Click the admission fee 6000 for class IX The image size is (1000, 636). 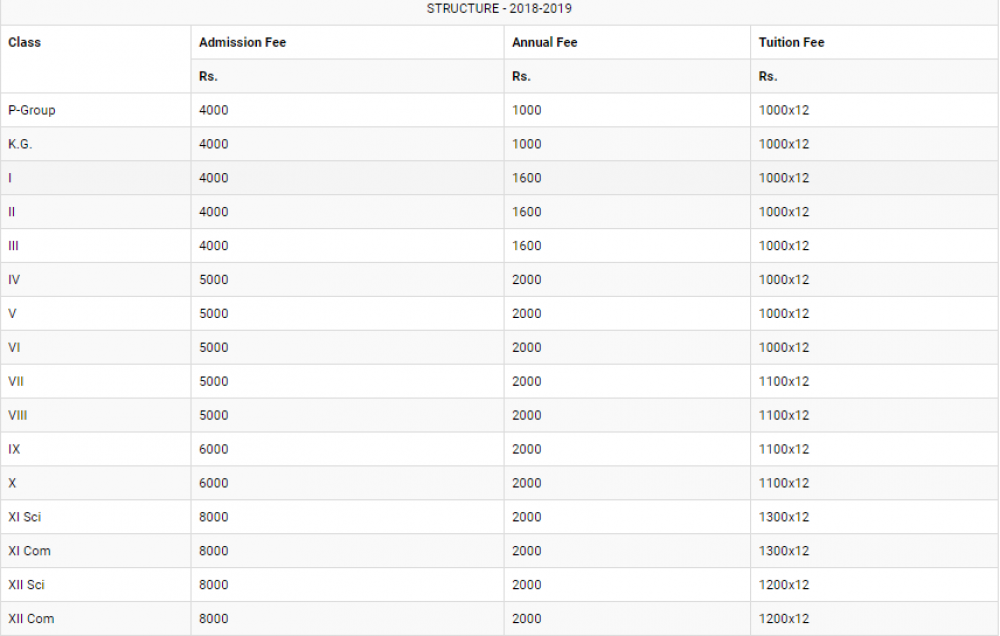214,449
